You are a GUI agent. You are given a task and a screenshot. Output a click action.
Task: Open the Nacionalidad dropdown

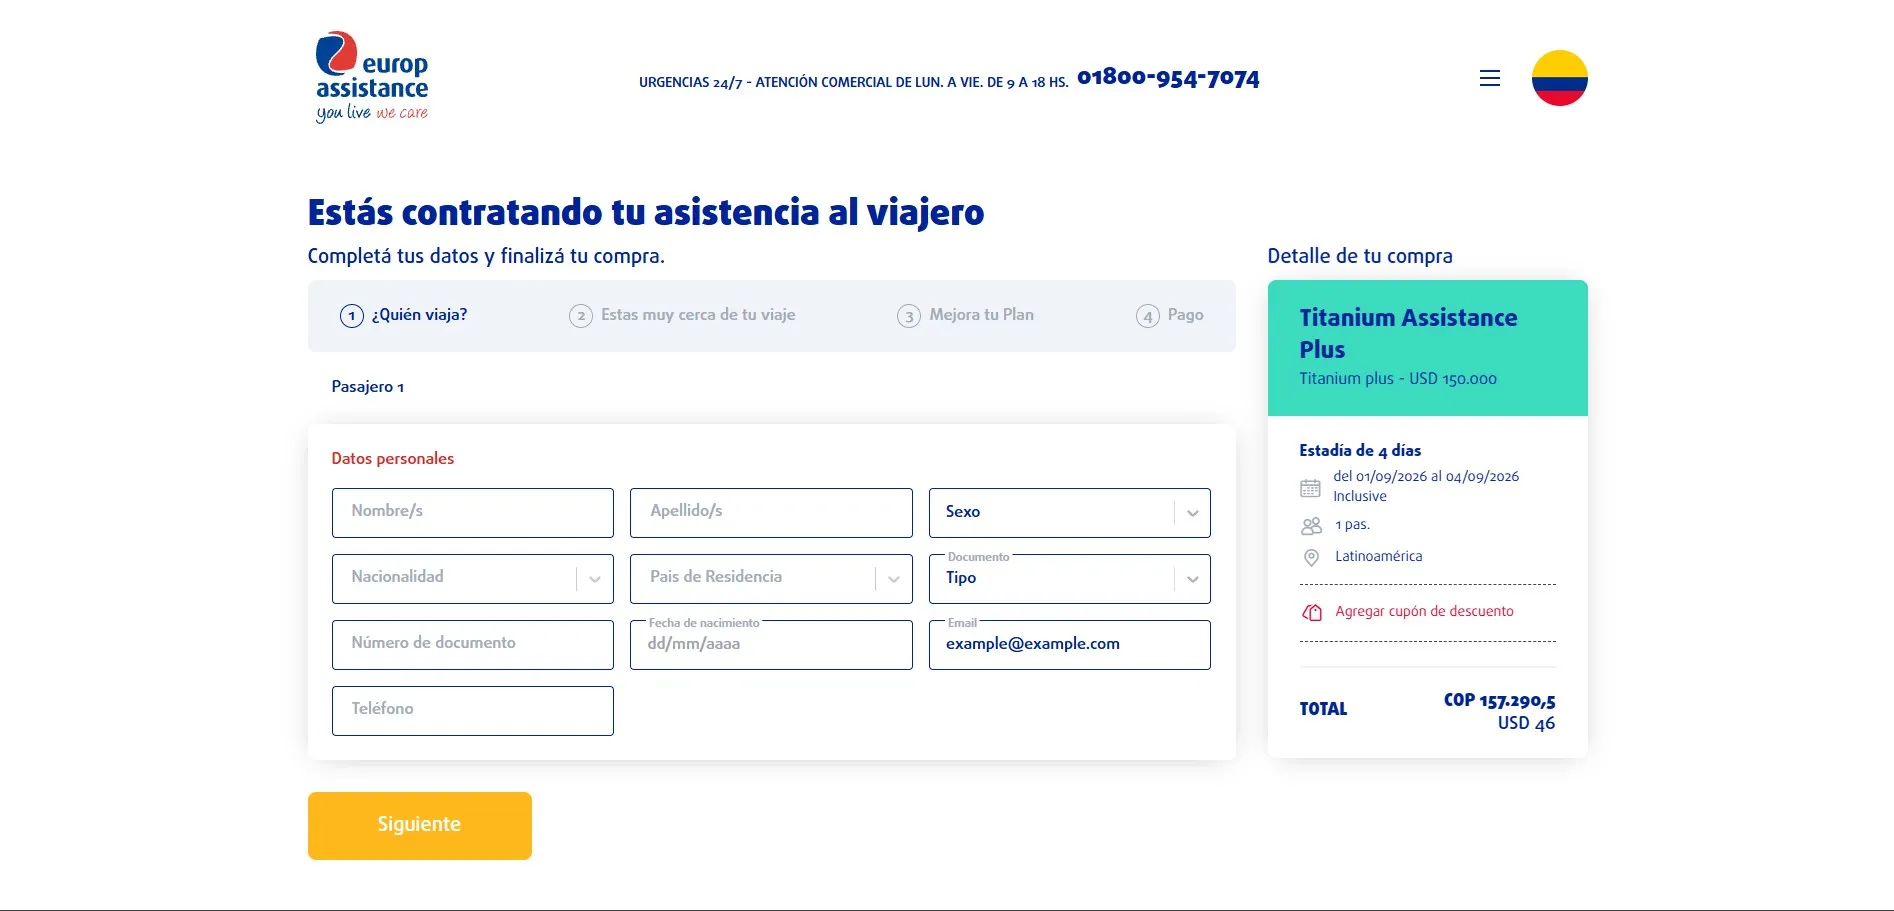pyautogui.click(x=472, y=579)
